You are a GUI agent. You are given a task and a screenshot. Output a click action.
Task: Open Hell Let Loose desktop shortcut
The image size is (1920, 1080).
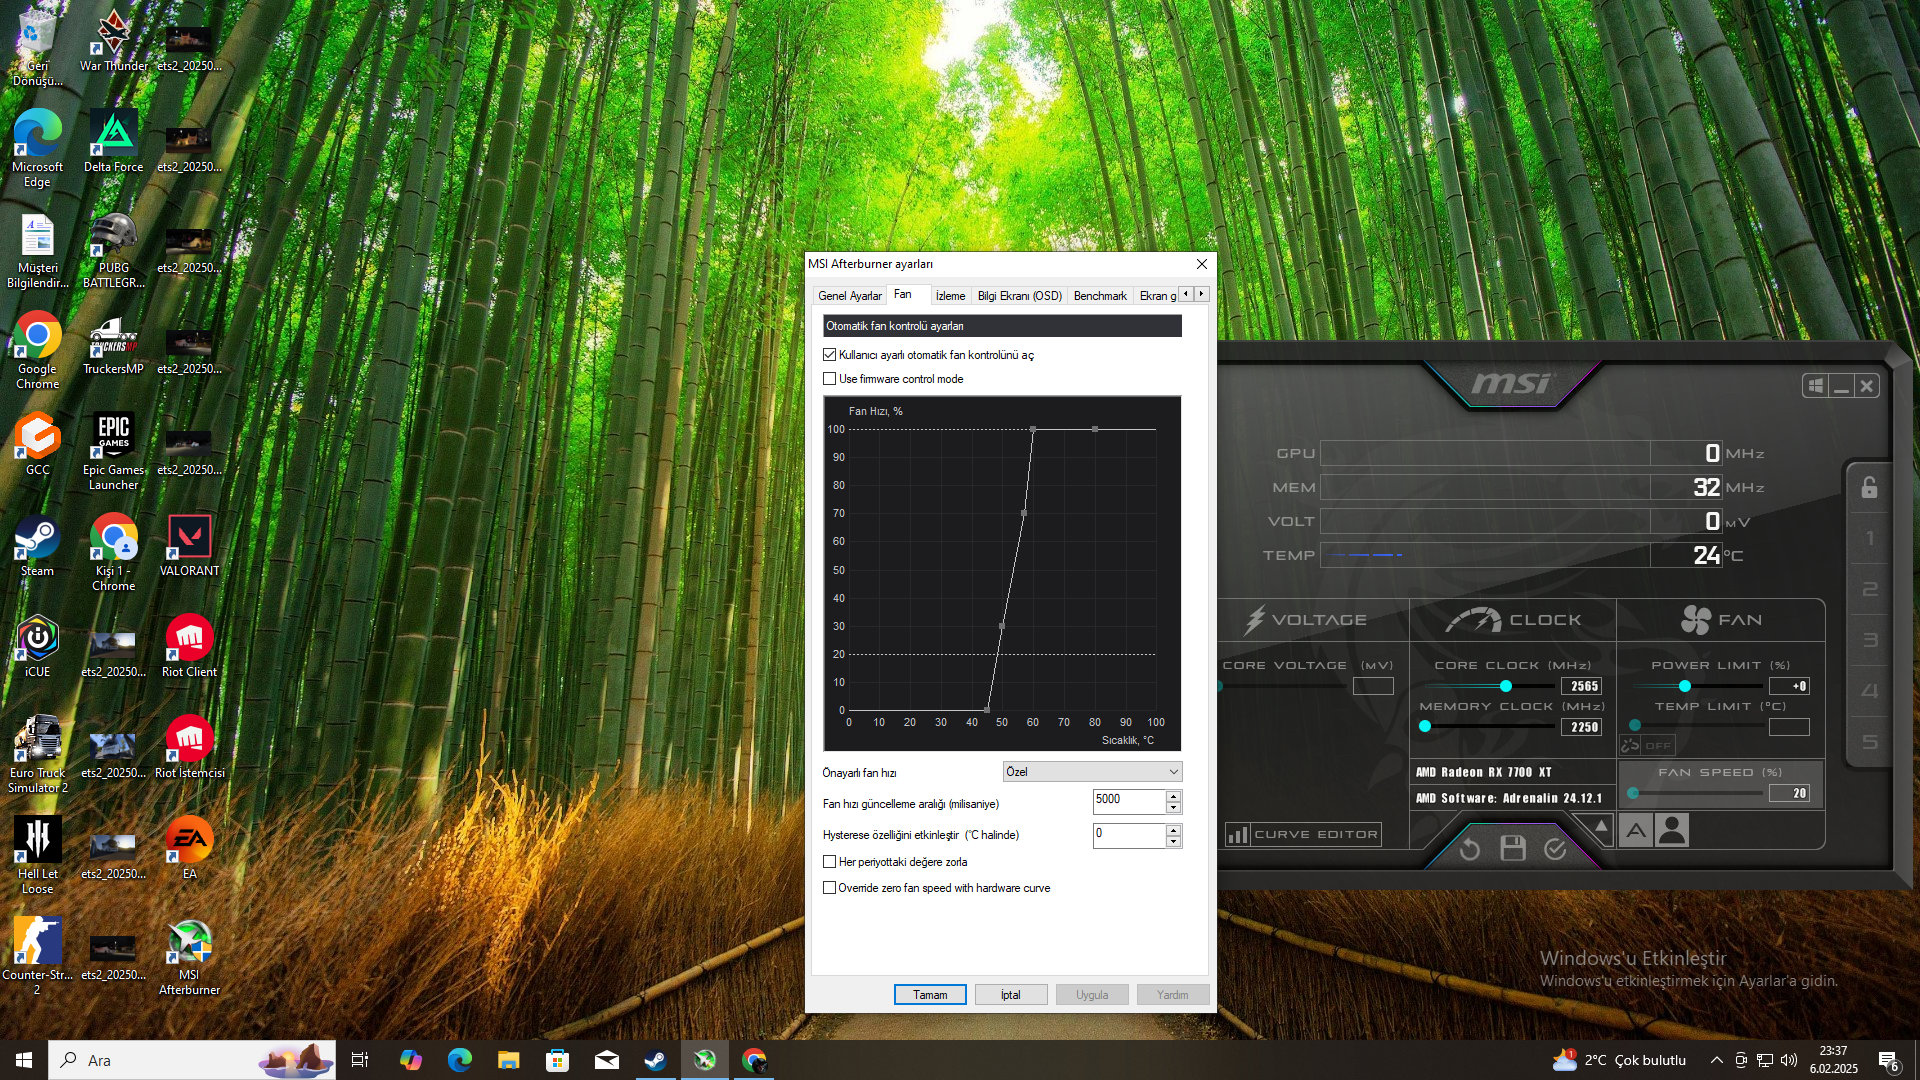(37, 855)
